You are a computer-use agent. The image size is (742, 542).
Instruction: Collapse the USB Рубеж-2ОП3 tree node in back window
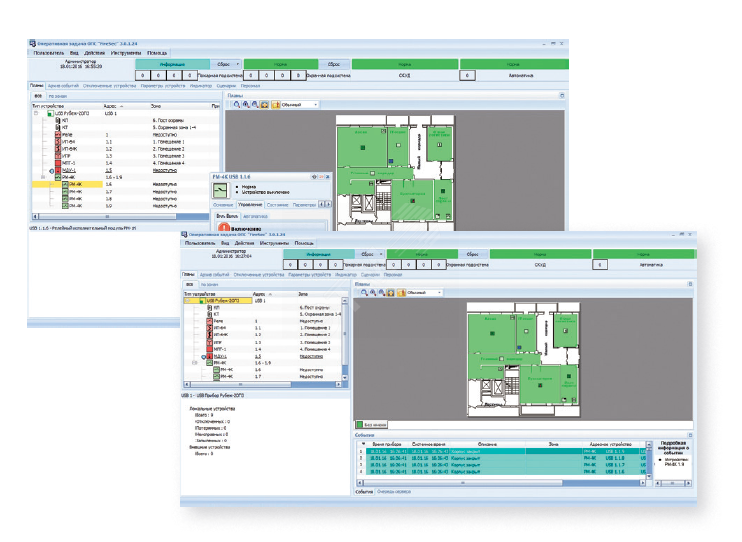coord(36,113)
